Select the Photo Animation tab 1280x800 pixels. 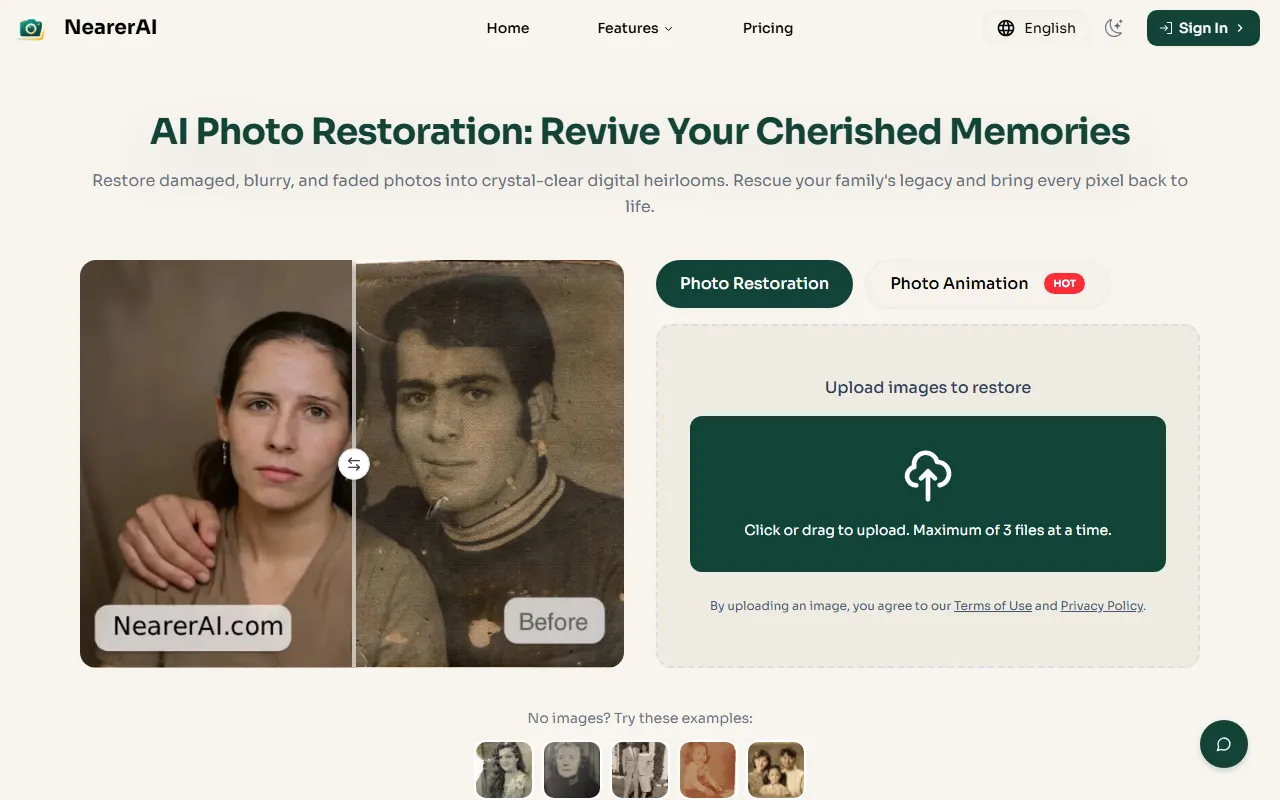point(959,284)
